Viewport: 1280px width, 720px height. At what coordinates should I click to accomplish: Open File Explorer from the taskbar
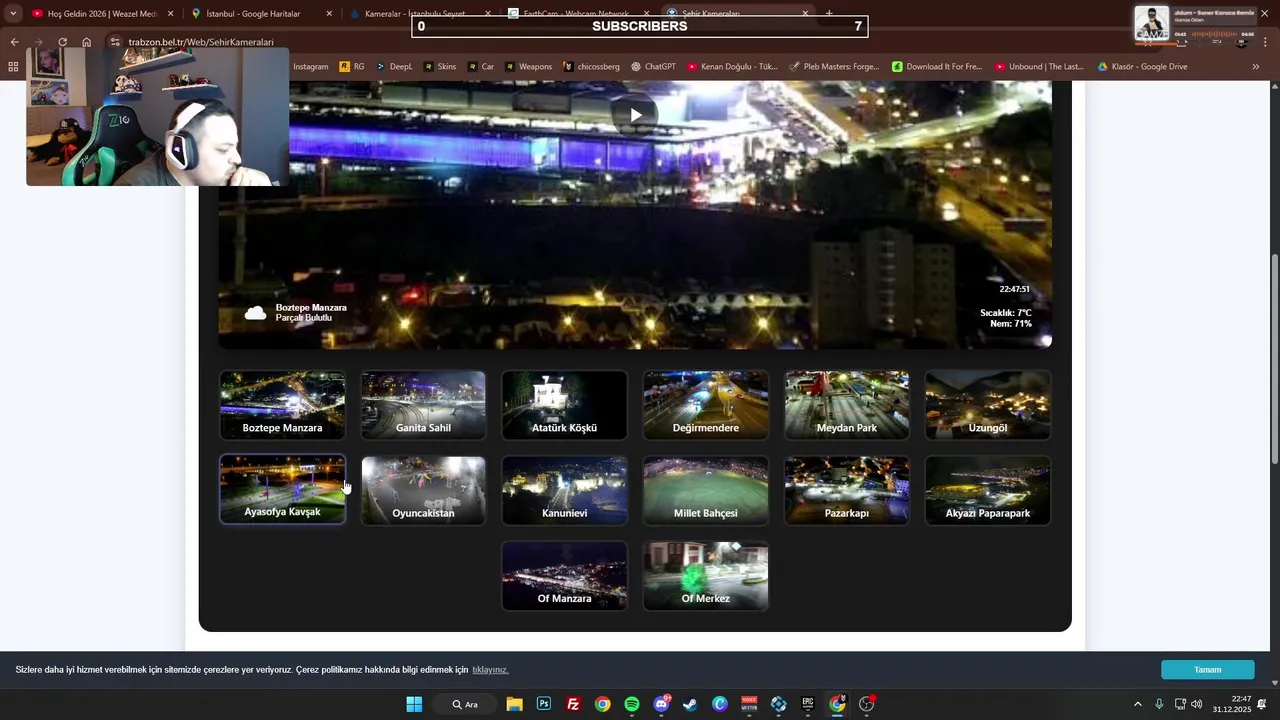[514, 704]
